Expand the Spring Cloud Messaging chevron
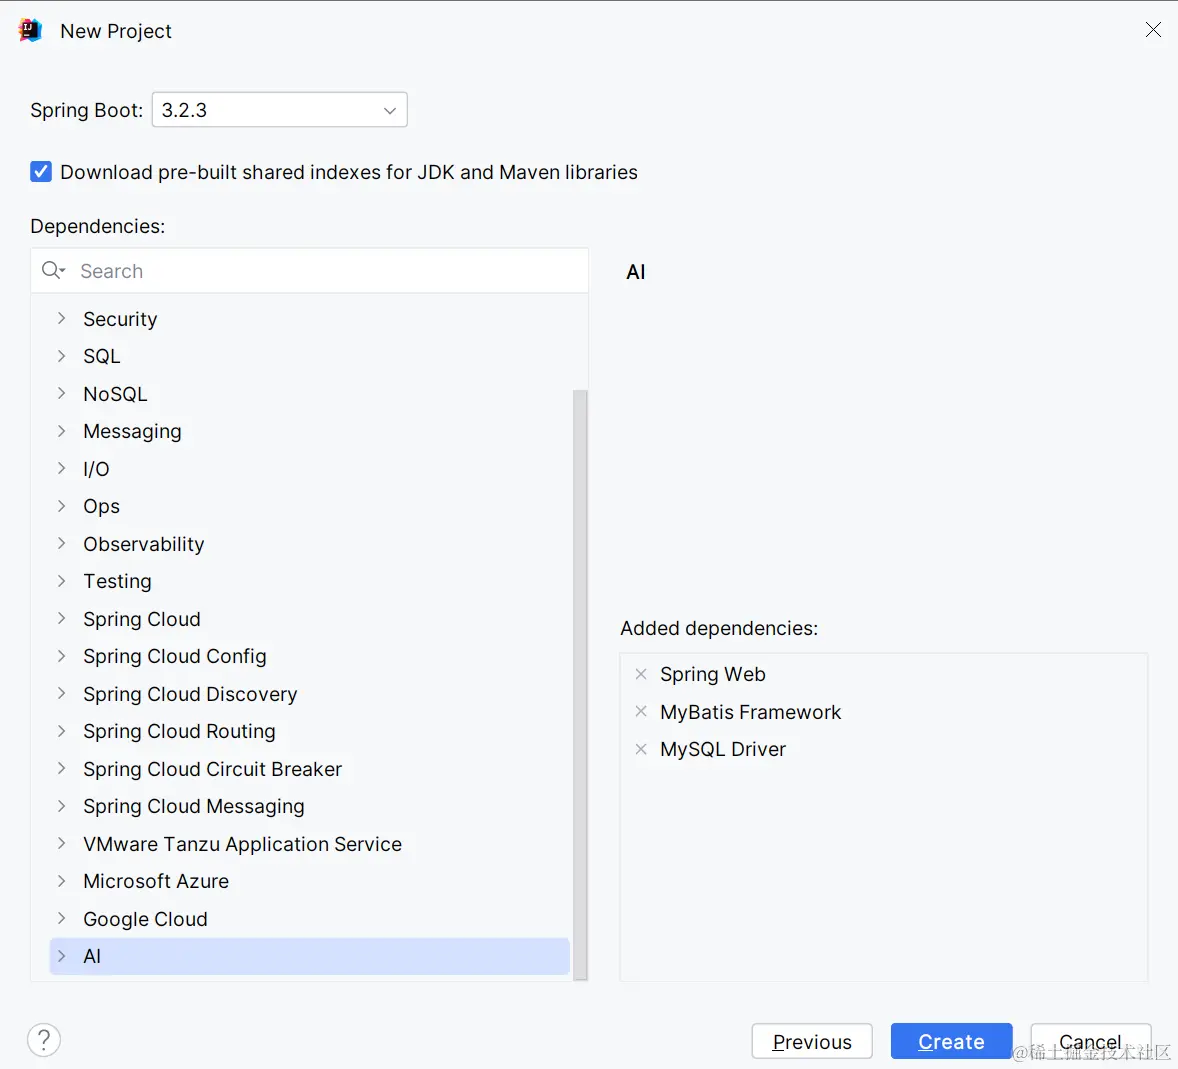 click(62, 806)
